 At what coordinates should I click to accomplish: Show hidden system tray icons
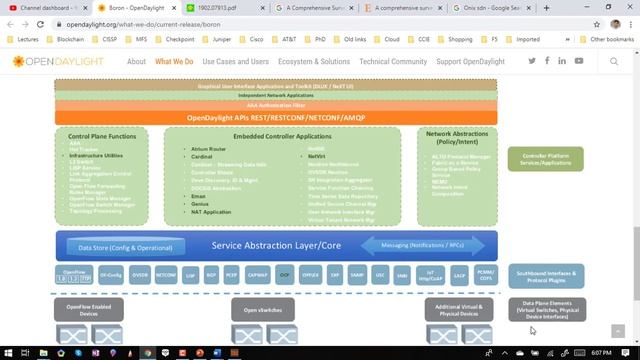505,353
